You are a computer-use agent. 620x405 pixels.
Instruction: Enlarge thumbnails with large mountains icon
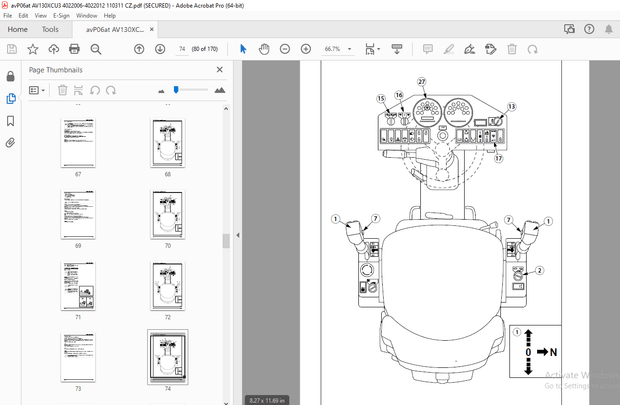(219, 90)
